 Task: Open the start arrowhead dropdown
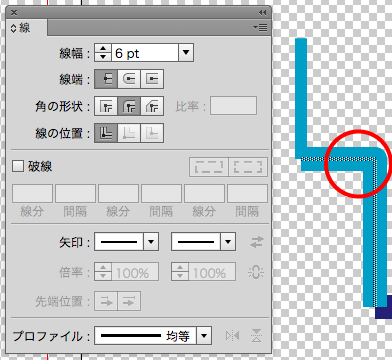[151, 241]
